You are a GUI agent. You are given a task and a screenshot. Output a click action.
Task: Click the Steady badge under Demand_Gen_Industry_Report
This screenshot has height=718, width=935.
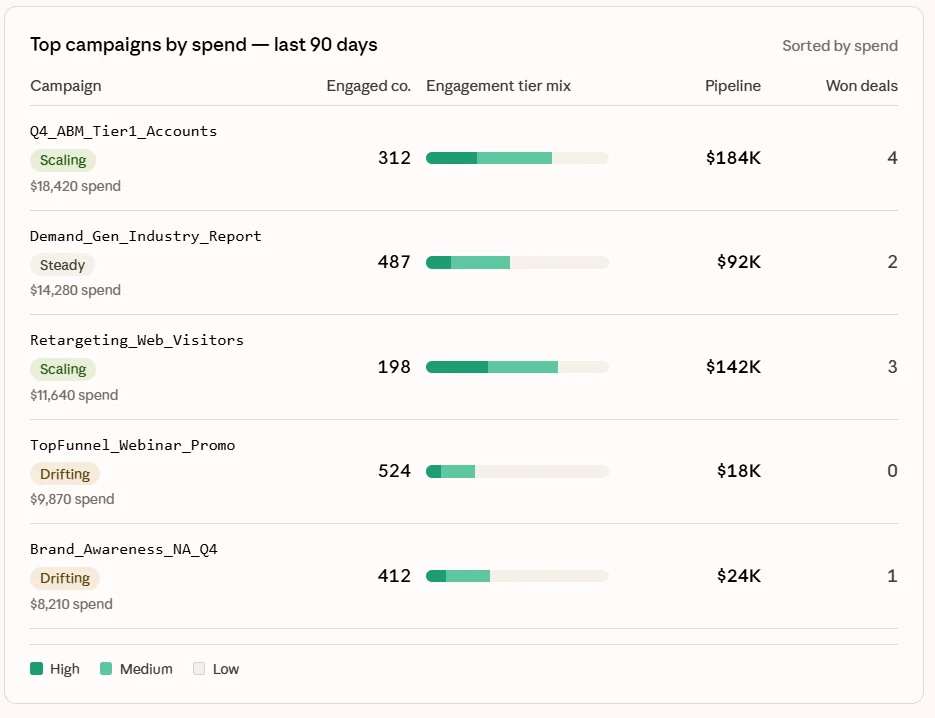pyautogui.click(x=62, y=265)
